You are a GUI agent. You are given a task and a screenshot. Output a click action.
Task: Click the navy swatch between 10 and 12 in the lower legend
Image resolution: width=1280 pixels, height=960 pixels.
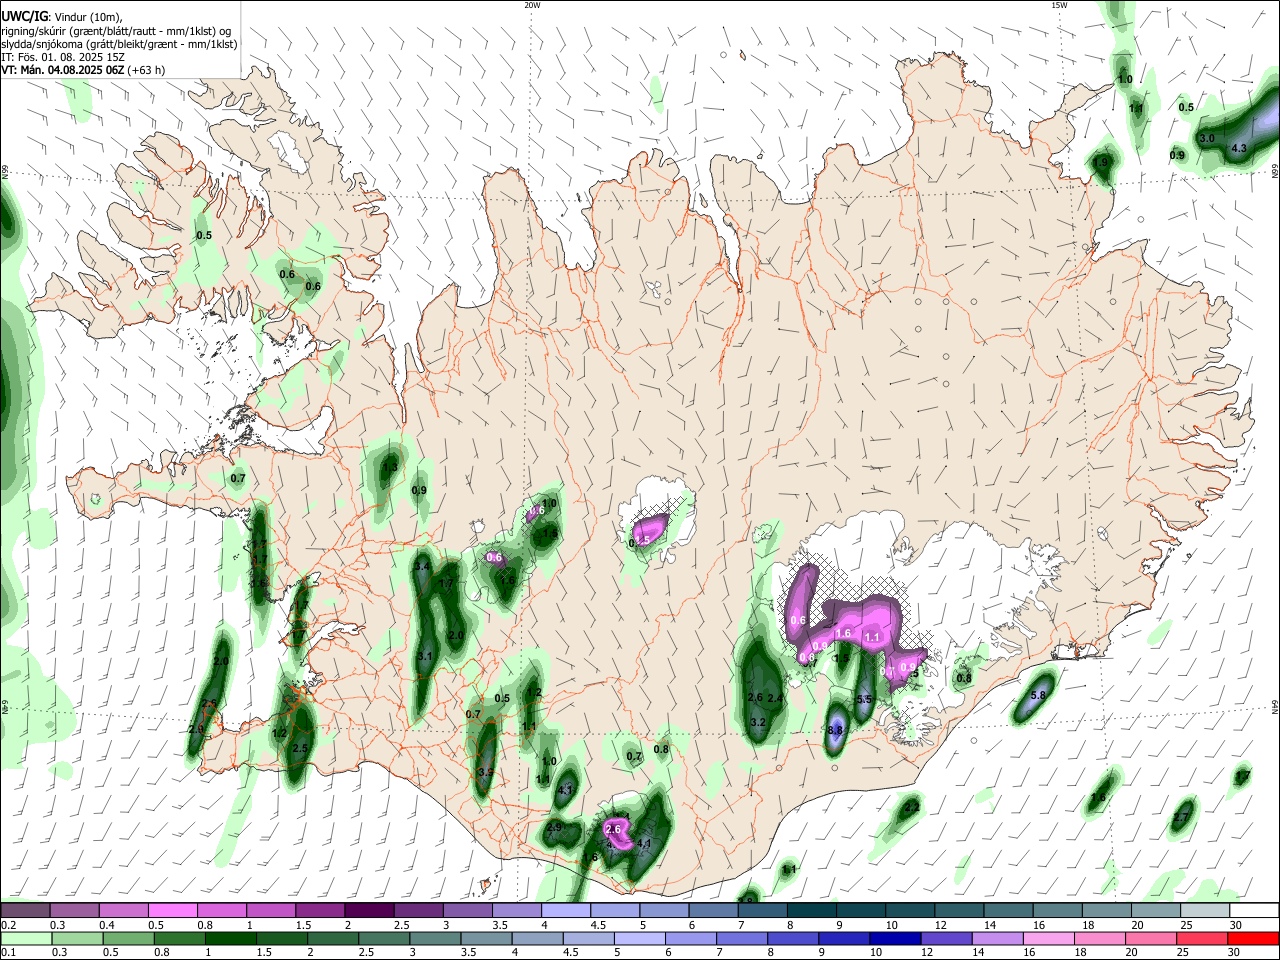[895, 938]
